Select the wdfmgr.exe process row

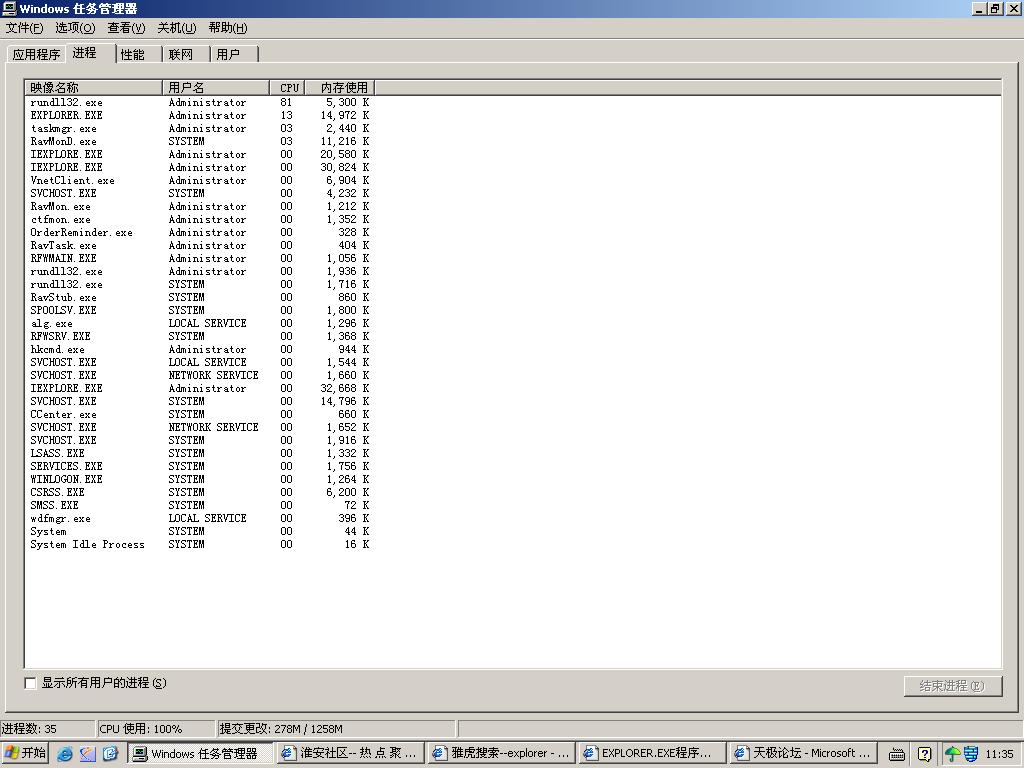click(x=200, y=519)
